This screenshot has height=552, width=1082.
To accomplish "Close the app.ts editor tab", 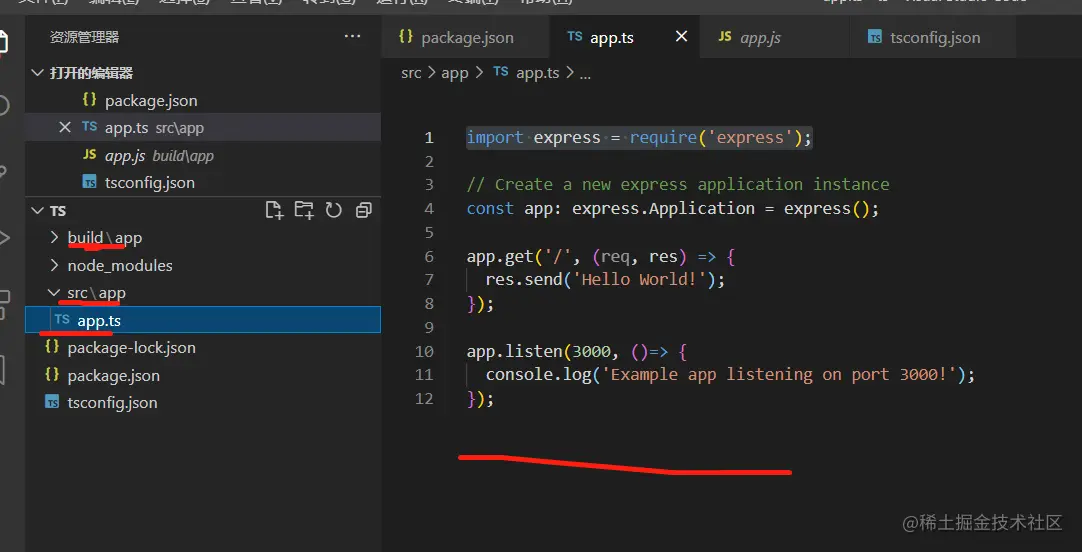I will [681, 37].
